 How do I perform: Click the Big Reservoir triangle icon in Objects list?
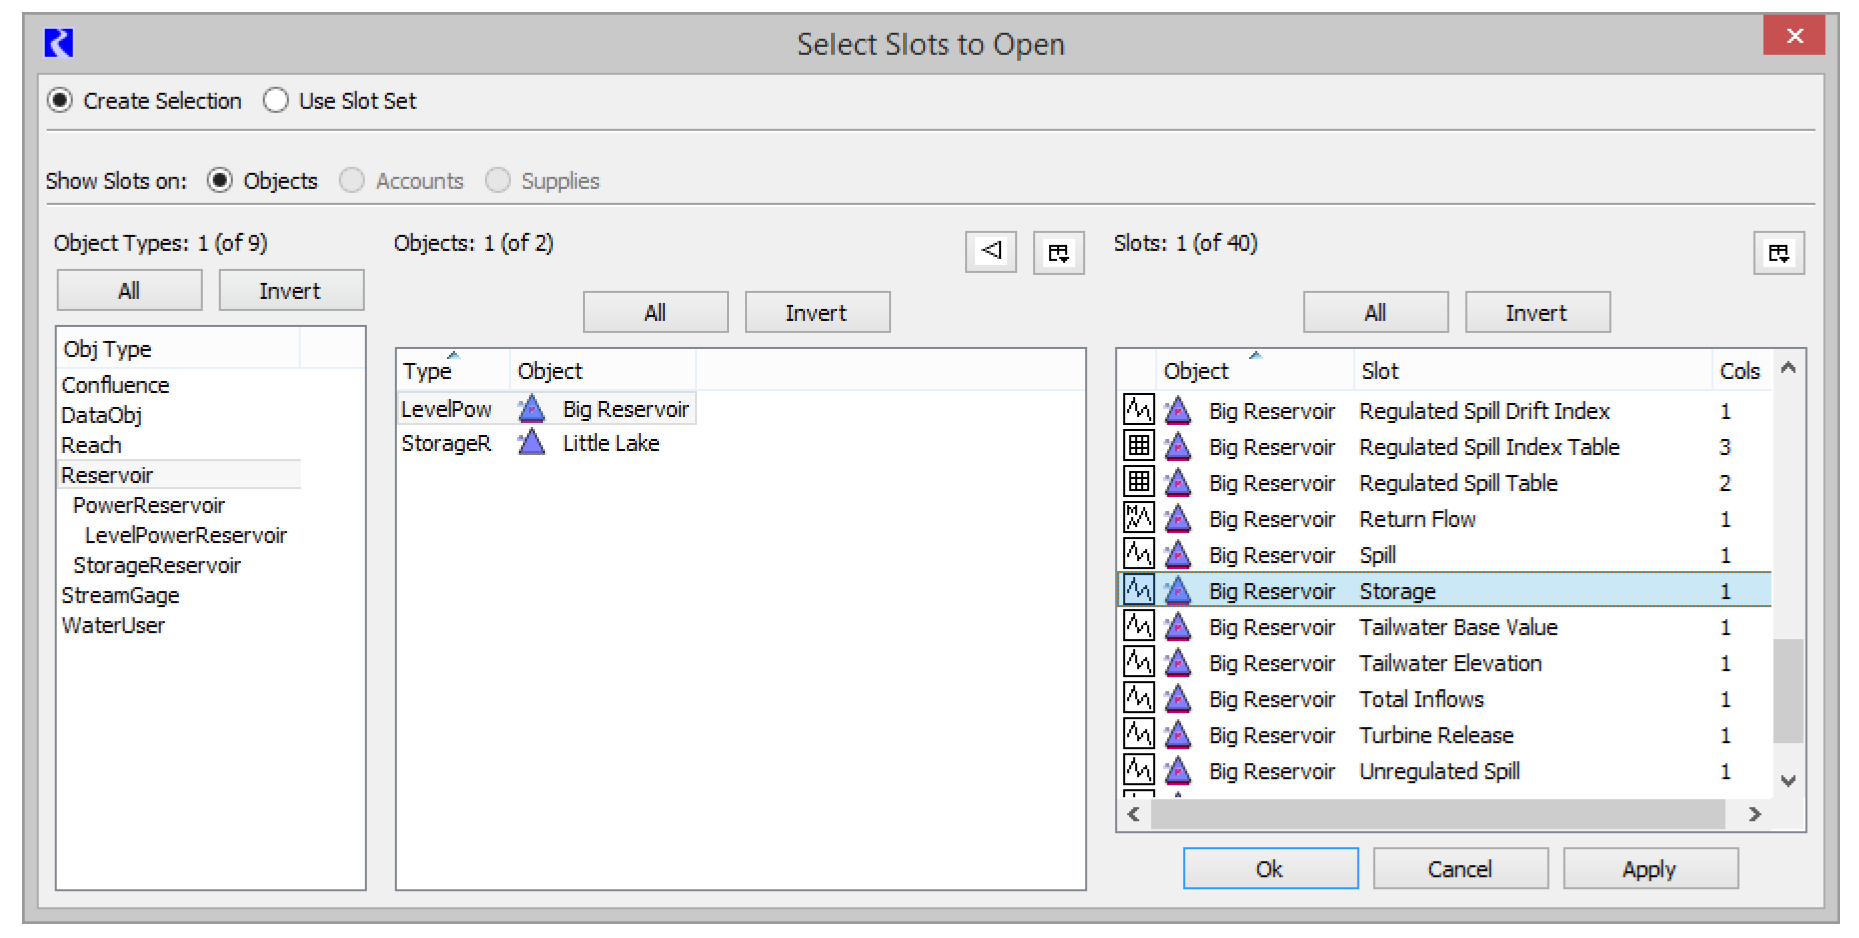click(531, 409)
